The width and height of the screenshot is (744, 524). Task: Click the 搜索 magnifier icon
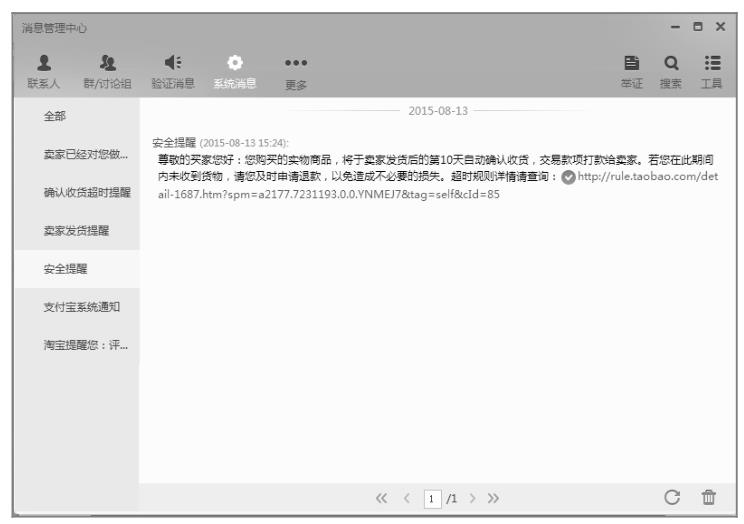pyautogui.click(x=671, y=63)
